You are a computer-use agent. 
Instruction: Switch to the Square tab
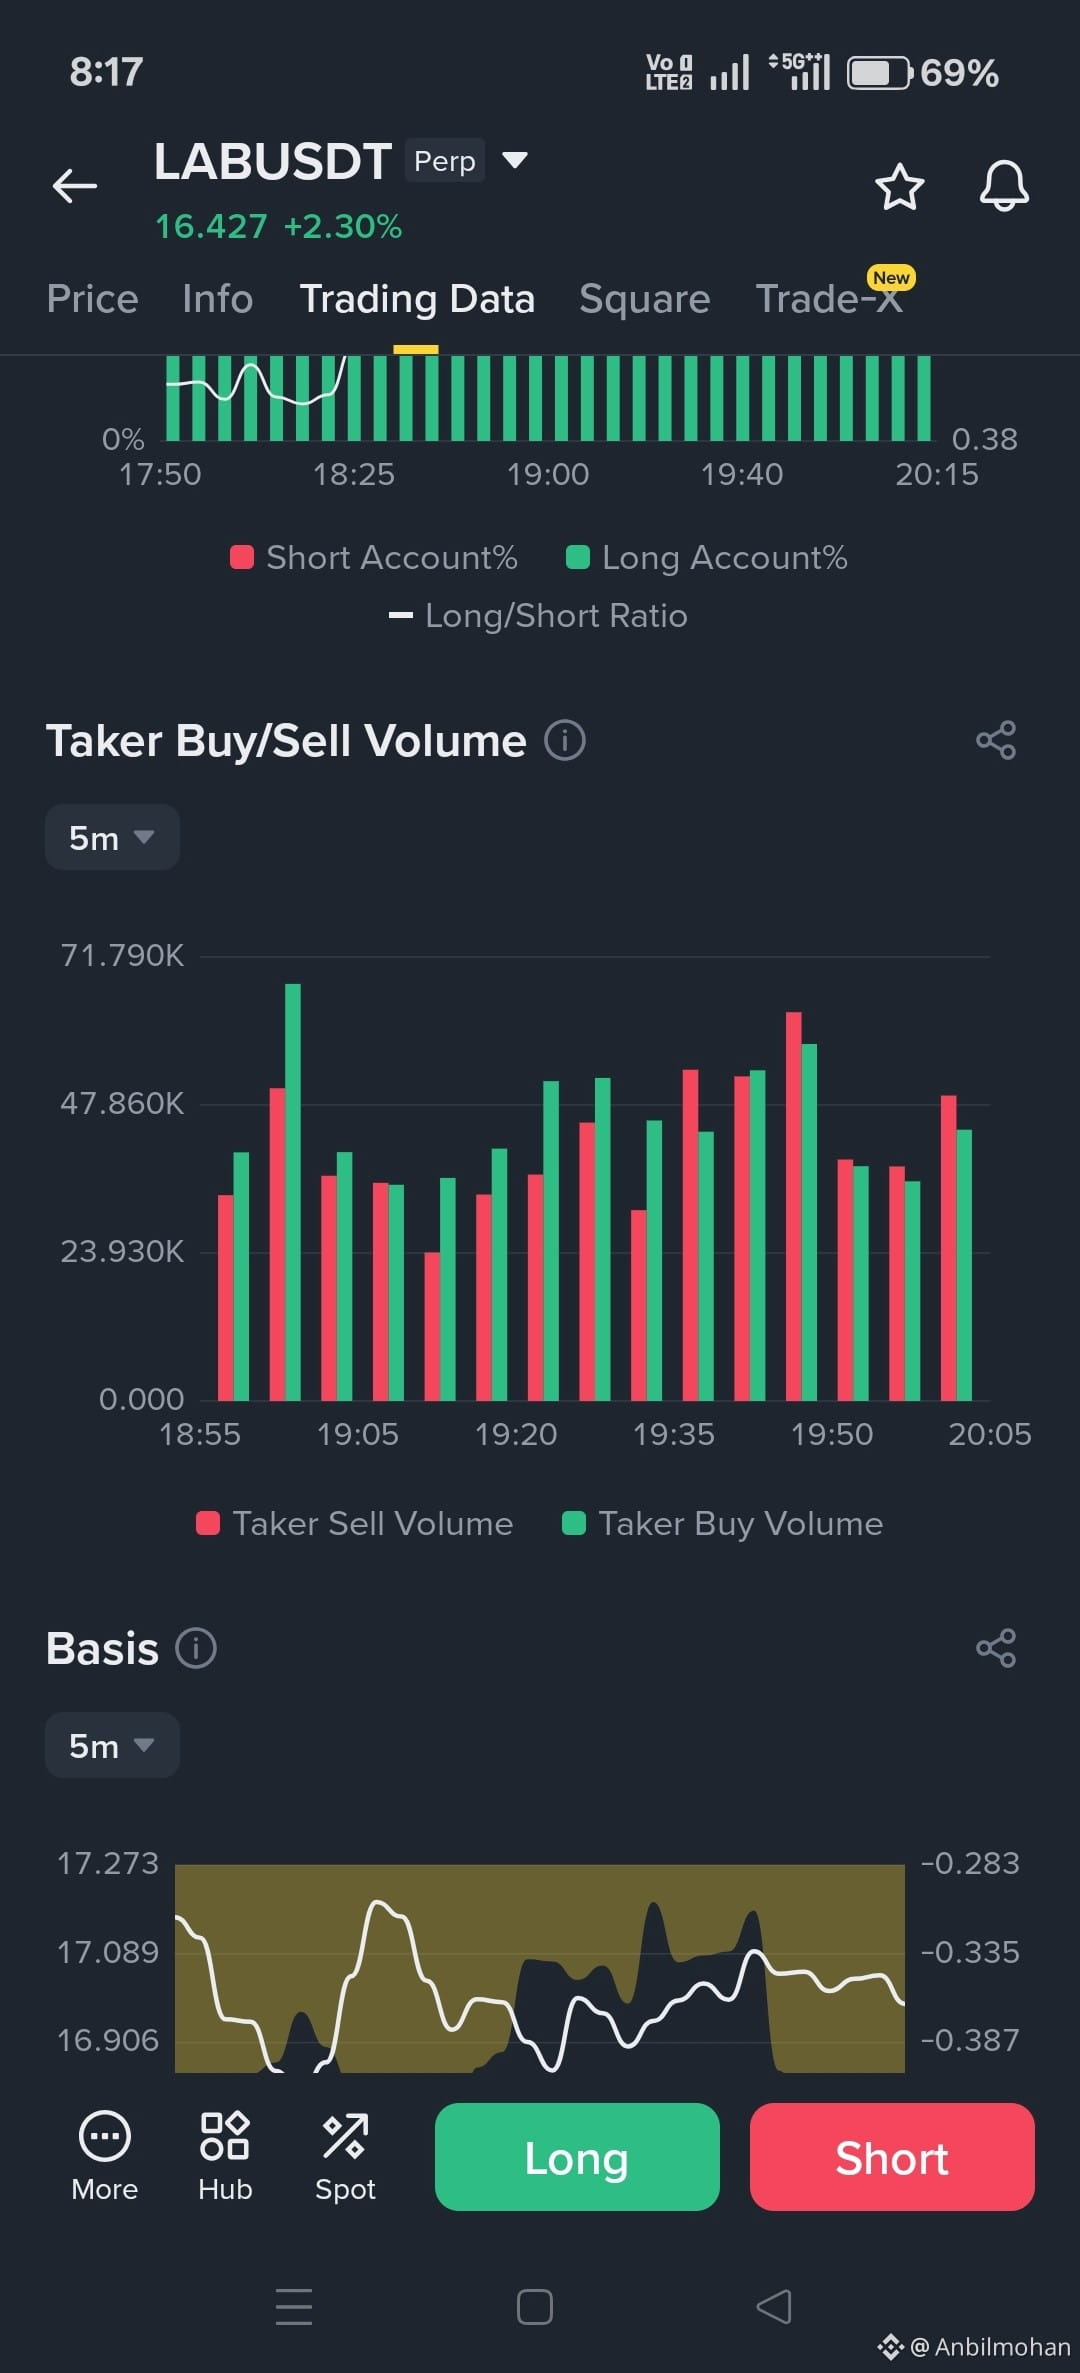click(645, 299)
